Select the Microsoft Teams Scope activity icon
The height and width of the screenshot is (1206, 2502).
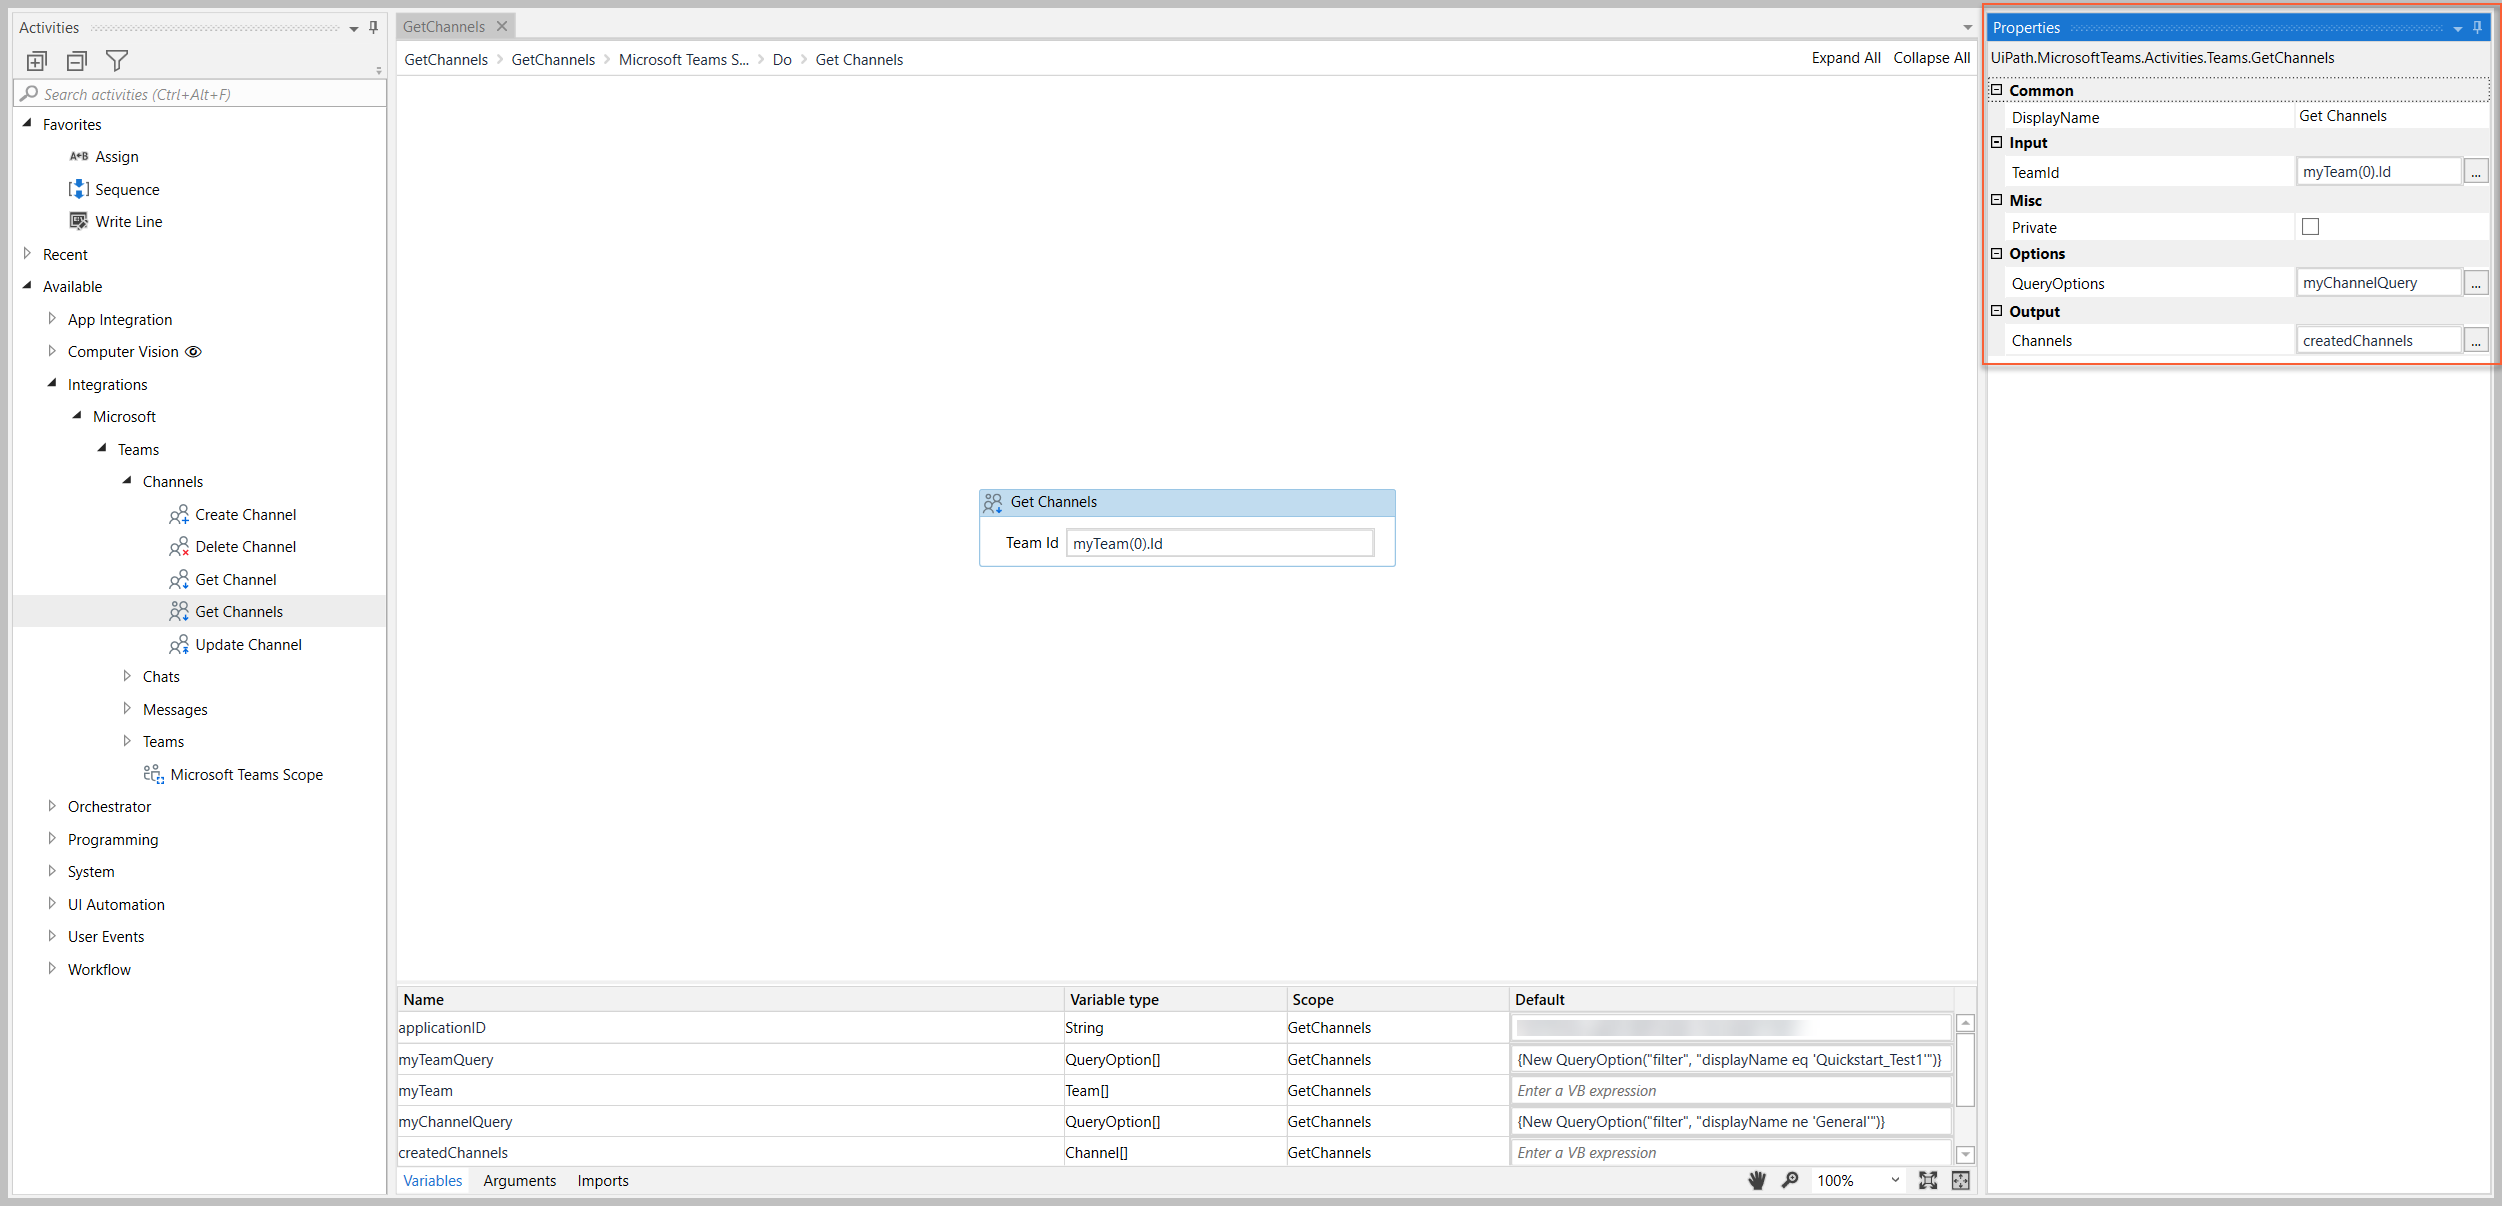tap(154, 775)
